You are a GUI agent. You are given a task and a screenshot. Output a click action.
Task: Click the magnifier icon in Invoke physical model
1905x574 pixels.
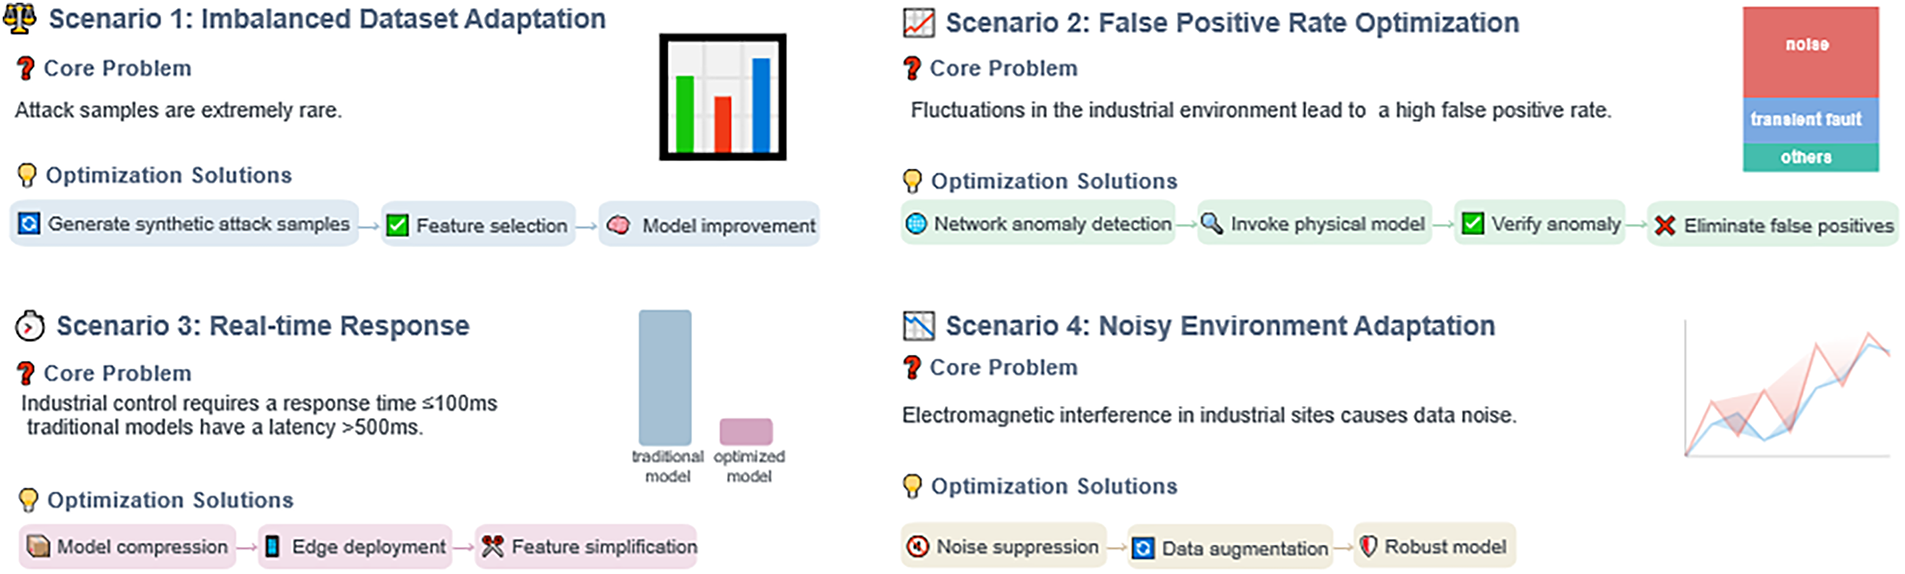point(1211,223)
